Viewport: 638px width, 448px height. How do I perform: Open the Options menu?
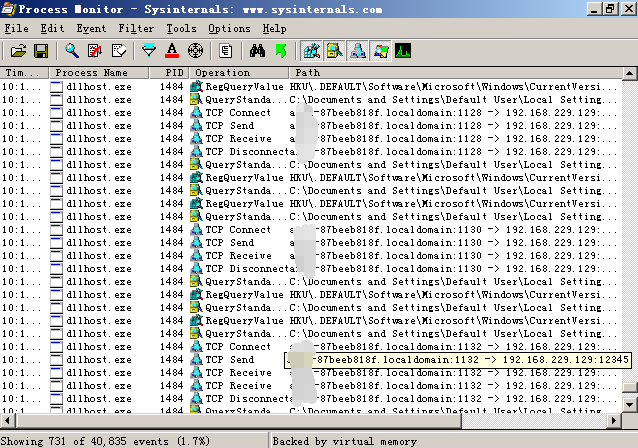(x=229, y=29)
